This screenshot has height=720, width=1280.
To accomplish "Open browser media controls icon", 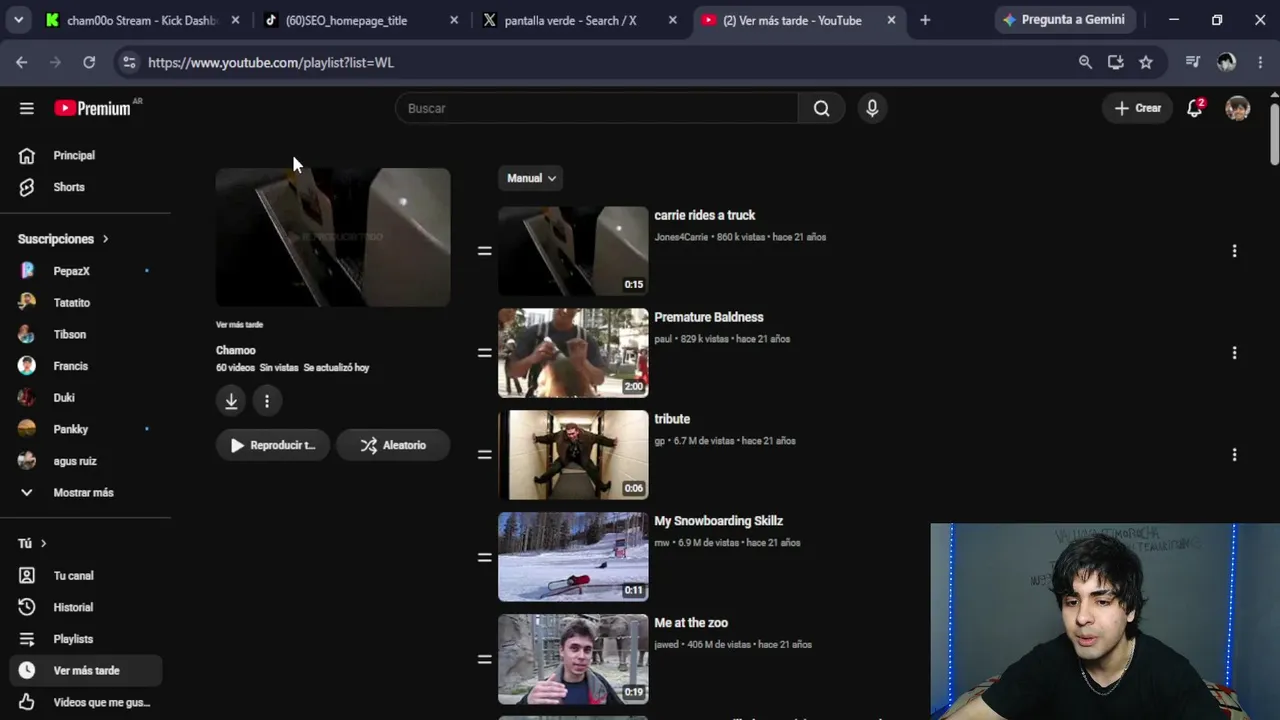I will point(1192,62).
